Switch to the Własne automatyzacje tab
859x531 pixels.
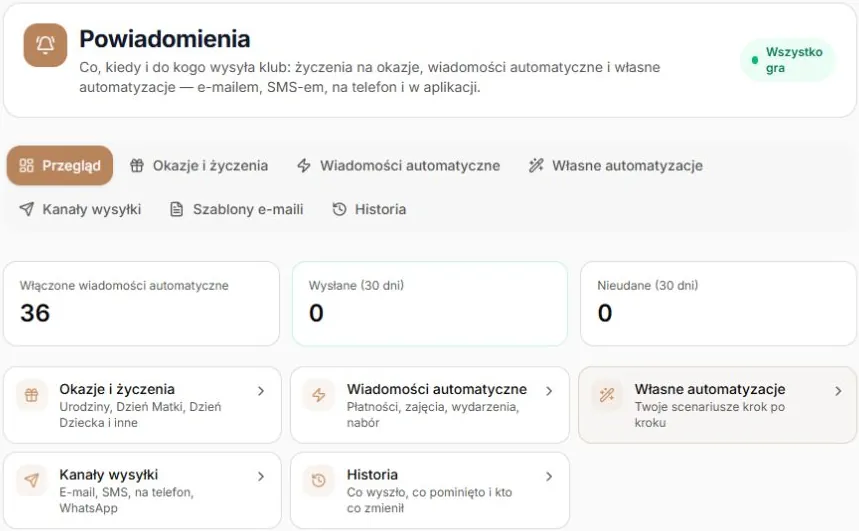coord(616,165)
